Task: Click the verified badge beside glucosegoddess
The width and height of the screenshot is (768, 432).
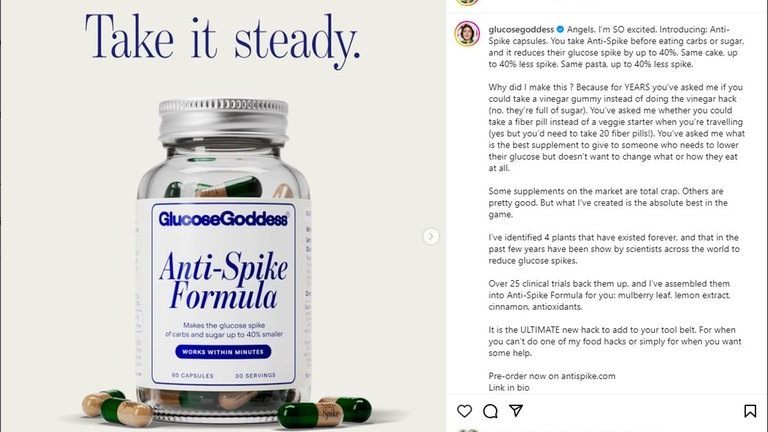Action: point(560,29)
